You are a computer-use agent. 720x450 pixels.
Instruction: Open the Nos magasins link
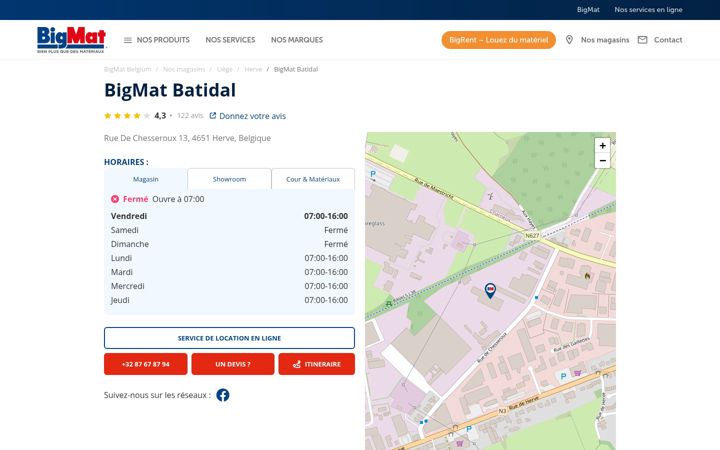coord(605,40)
